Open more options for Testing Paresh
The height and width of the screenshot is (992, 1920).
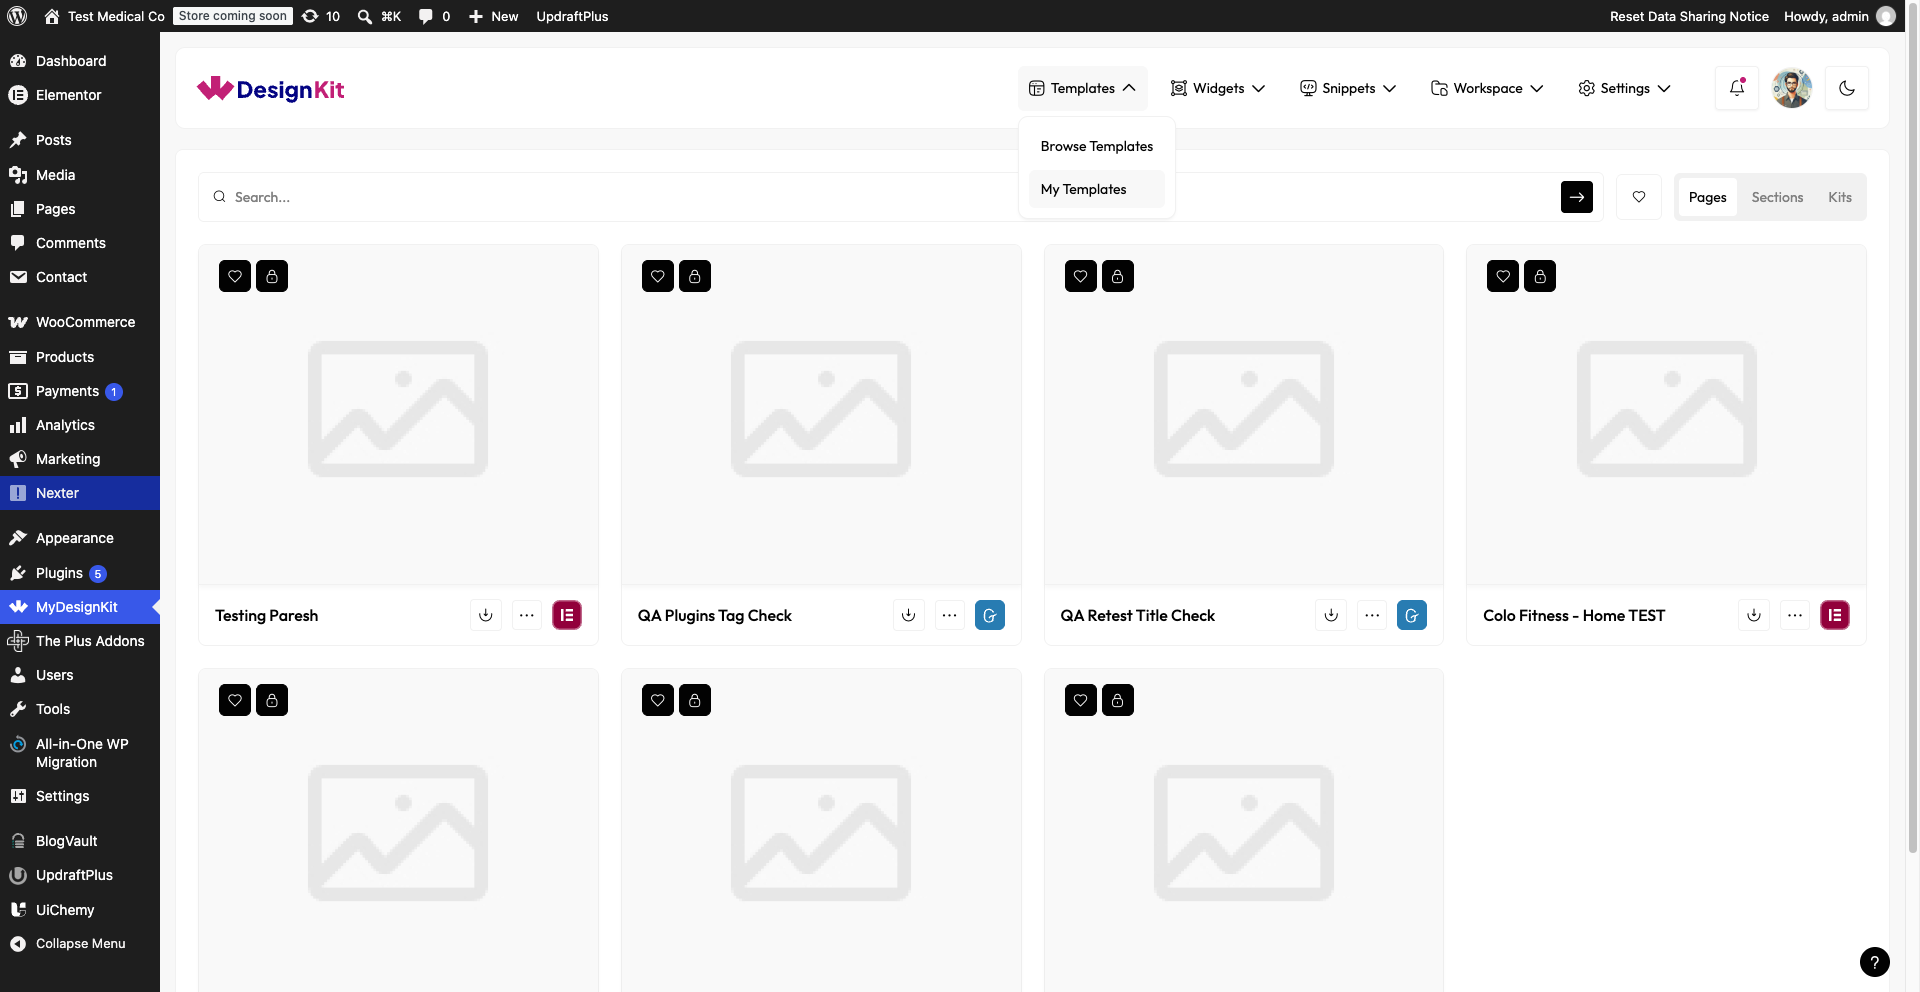pos(527,615)
